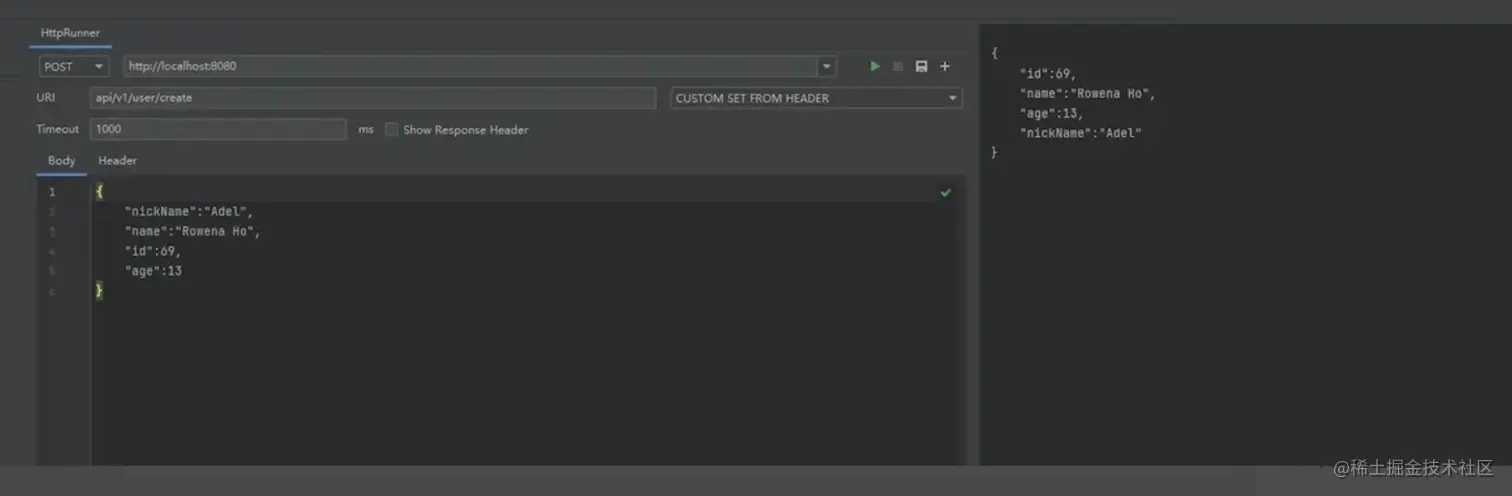The image size is (1512, 496).
Task: Select the HttpRunner tab
Action: pos(70,33)
